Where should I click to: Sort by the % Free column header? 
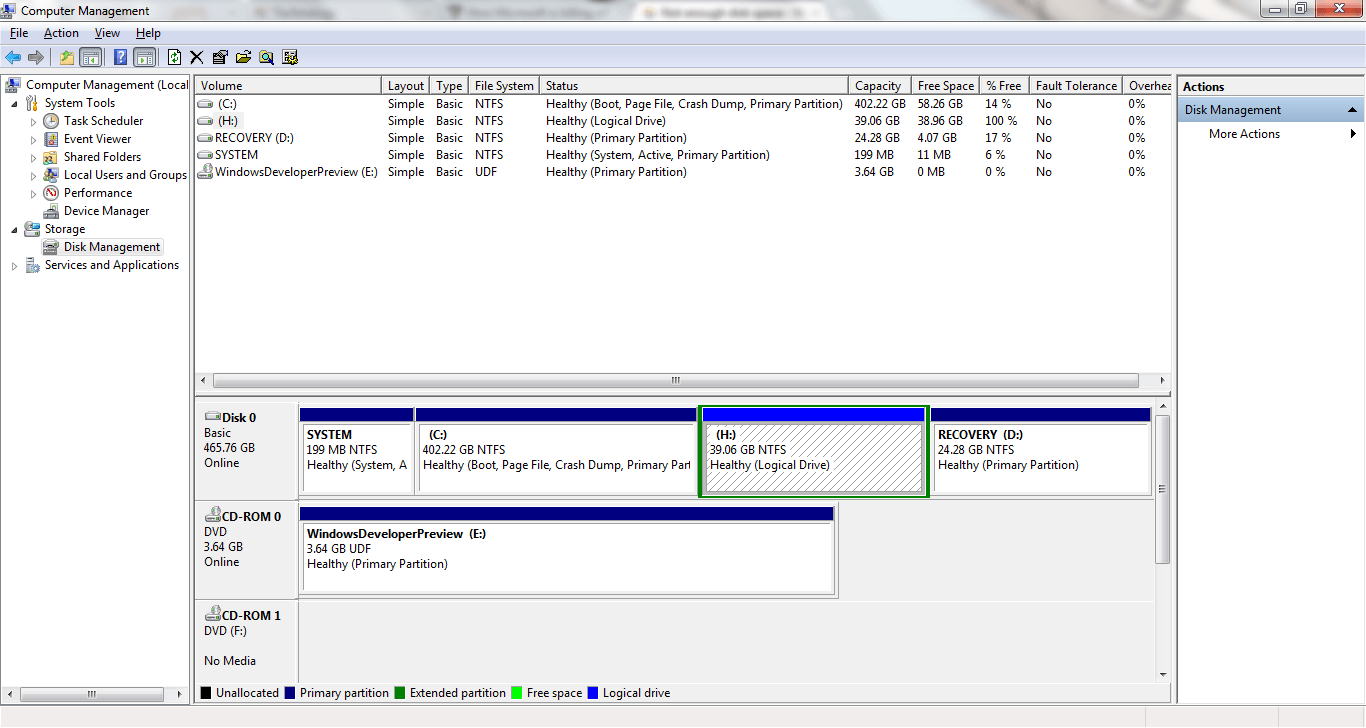click(x=1004, y=86)
